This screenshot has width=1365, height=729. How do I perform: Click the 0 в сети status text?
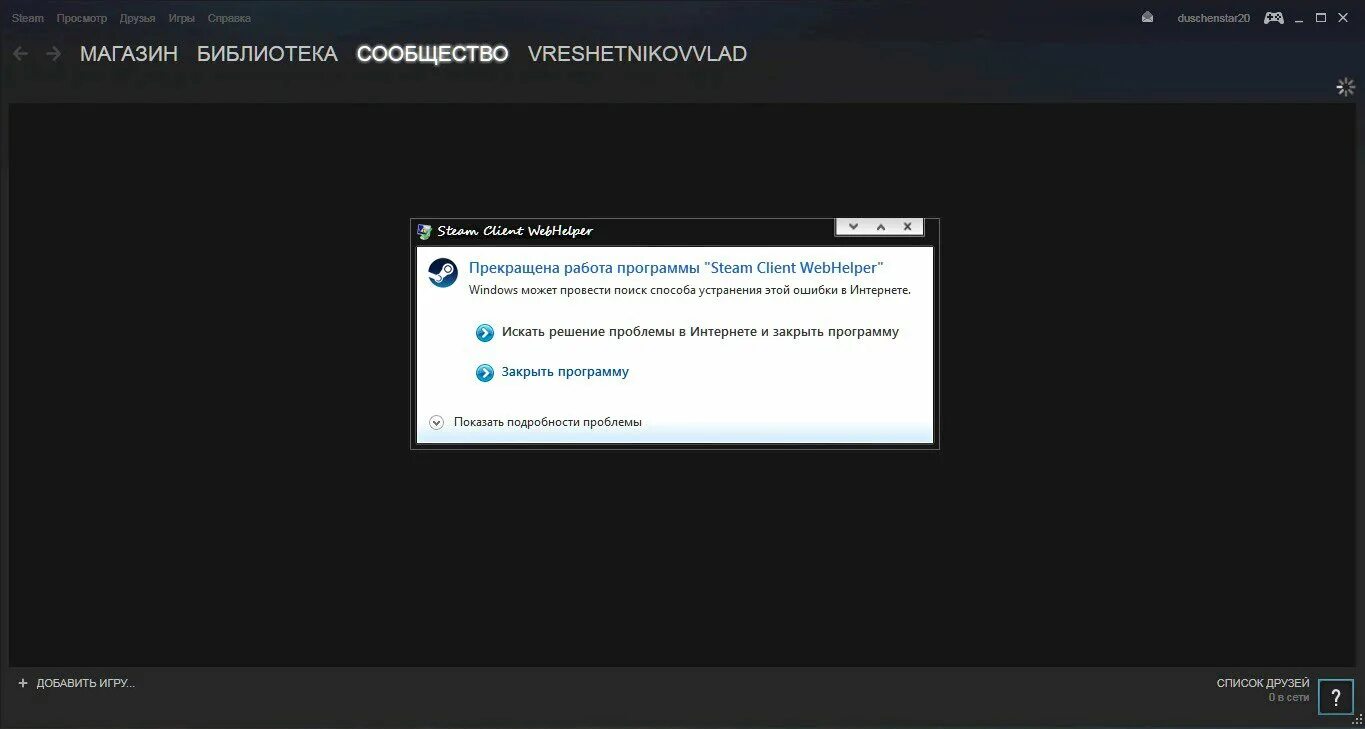tap(1289, 697)
